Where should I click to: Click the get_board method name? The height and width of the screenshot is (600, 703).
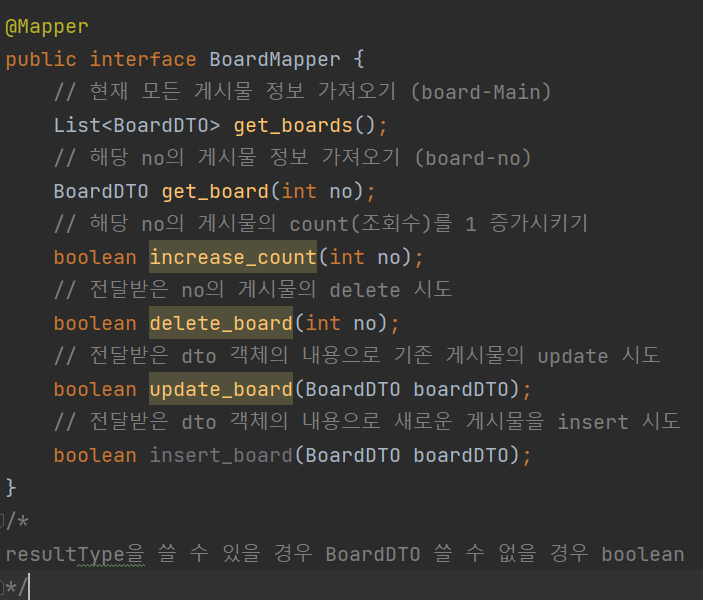[215, 191]
